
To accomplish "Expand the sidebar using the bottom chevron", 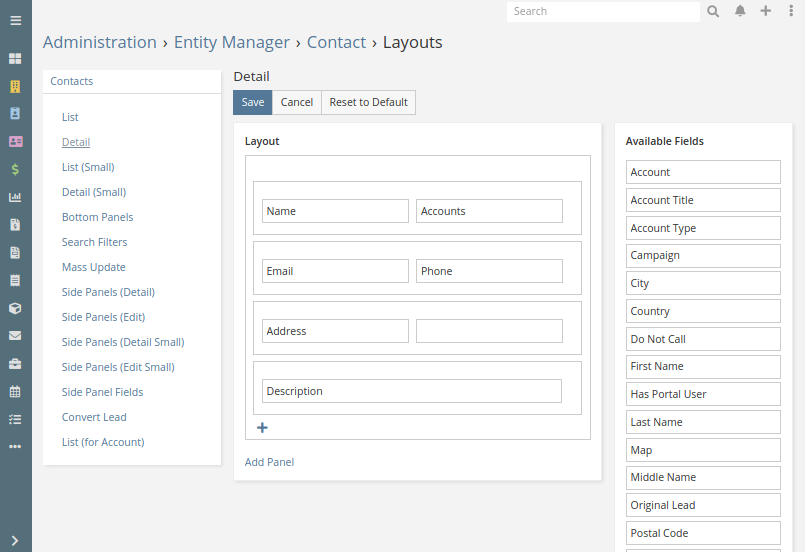I will click(15, 541).
